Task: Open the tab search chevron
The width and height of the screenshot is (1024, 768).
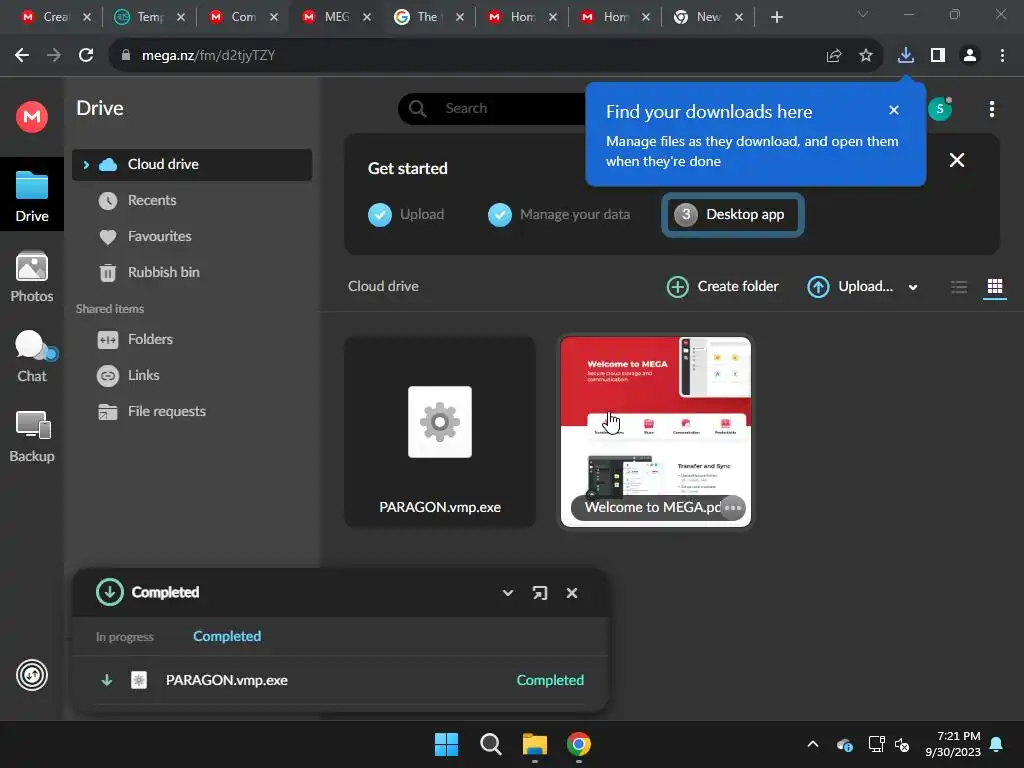Action: (863, 14)
